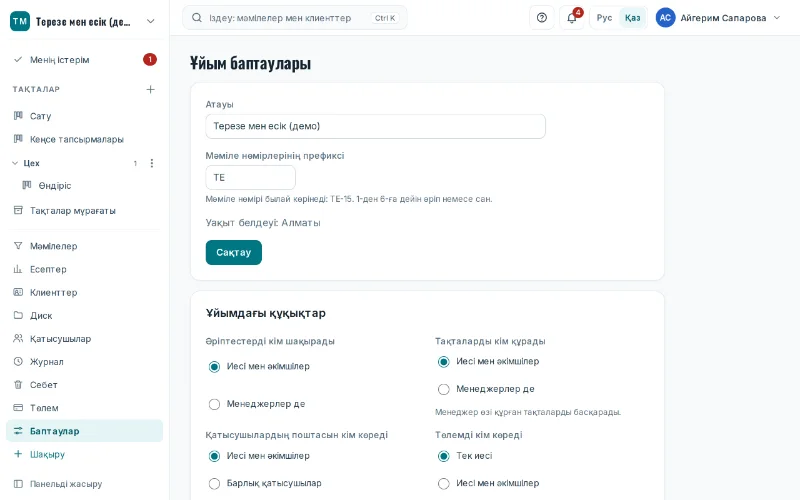Click the TM organization logo
This screenshot has width=800, height=500.
click(x=20, y=21)
